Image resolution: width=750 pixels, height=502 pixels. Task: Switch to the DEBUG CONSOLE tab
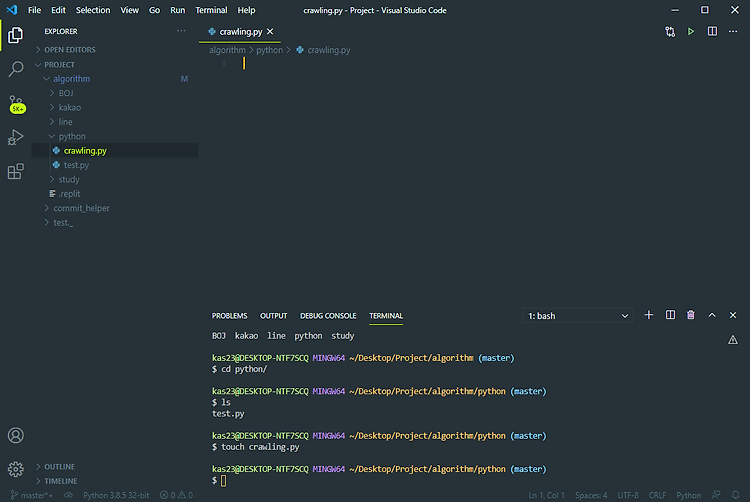(328, 316)
